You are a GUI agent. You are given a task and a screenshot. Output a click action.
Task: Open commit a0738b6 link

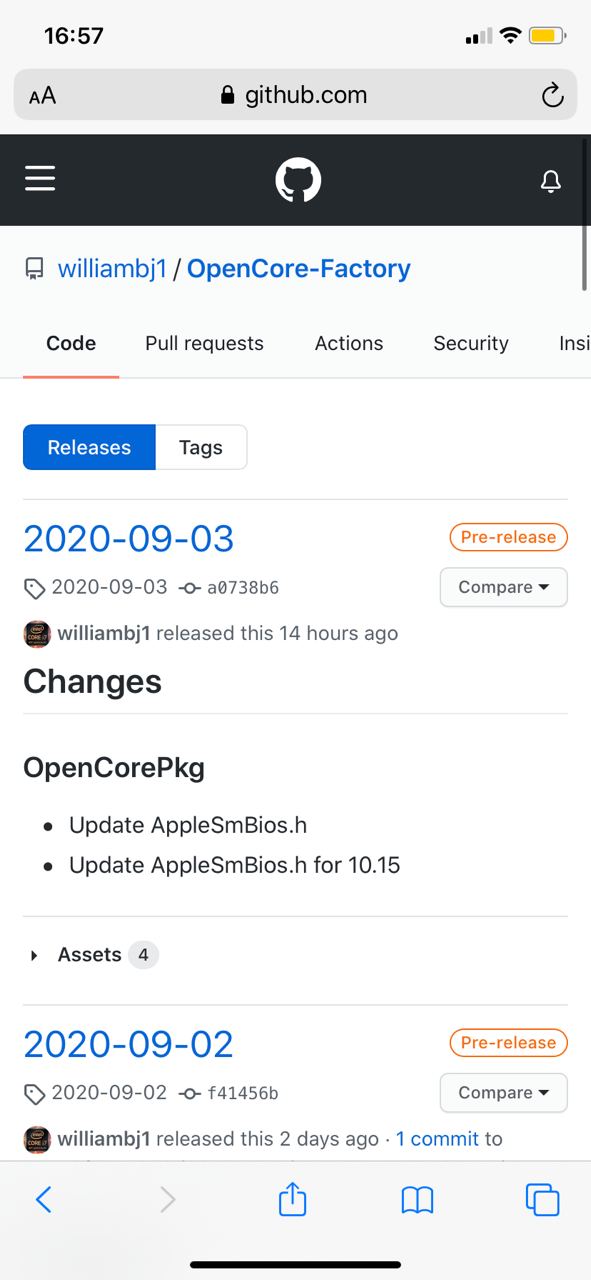pos(242,588)
